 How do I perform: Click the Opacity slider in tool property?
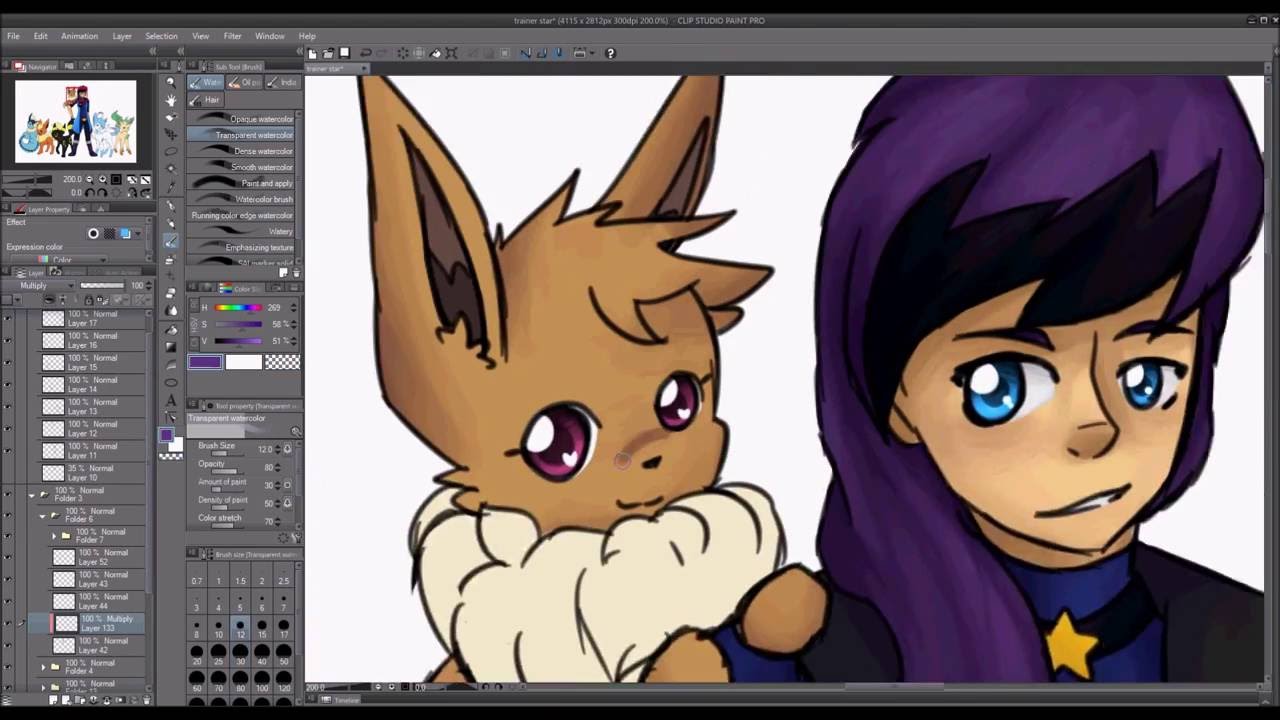tap(228, 470)
